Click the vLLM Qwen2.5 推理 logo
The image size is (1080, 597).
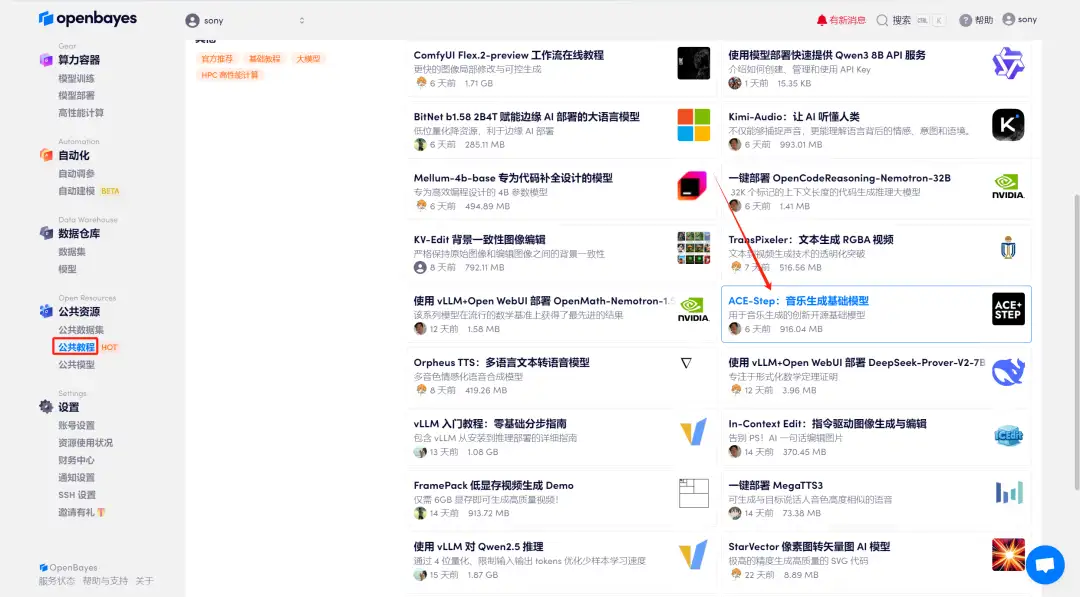[x=694, y=554]
